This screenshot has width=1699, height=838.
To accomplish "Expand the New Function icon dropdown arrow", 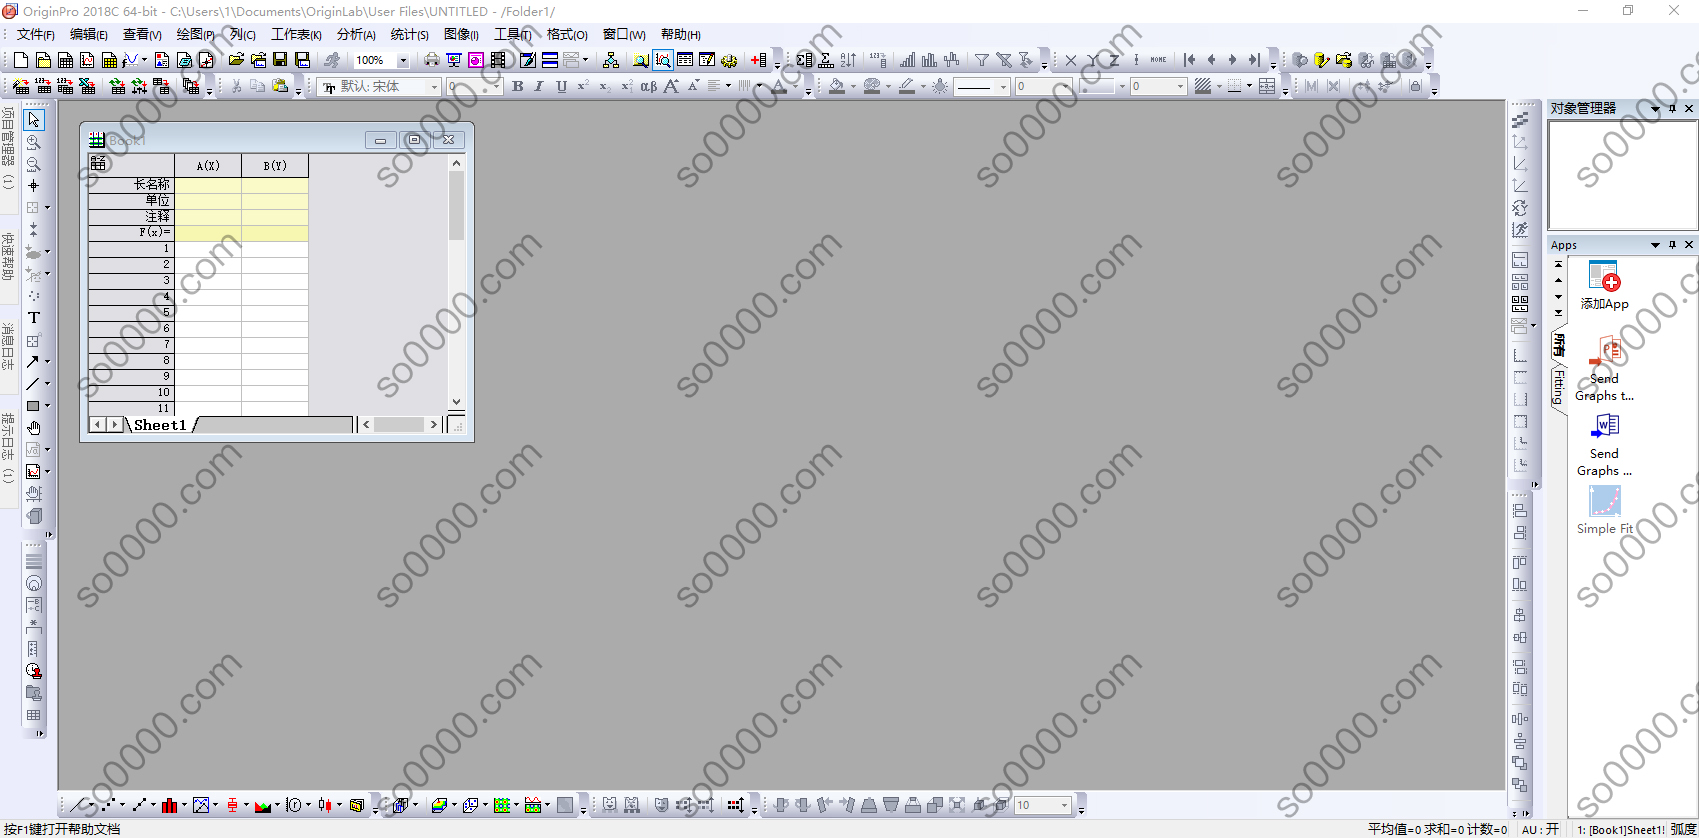I will point(144,60).
